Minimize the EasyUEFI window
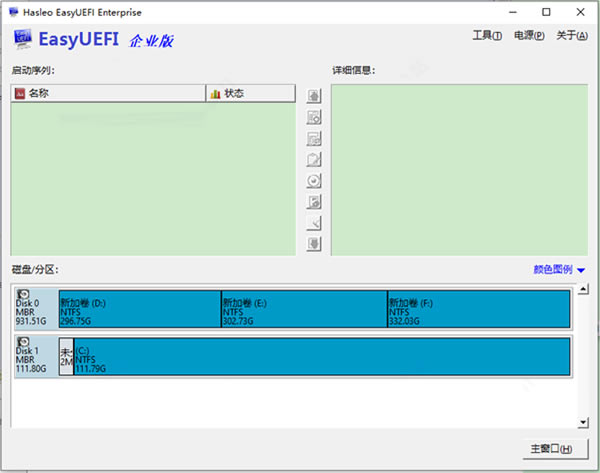The height and width of the screenshot is (473, 600). pyautogui.click(x=513, y=12)
